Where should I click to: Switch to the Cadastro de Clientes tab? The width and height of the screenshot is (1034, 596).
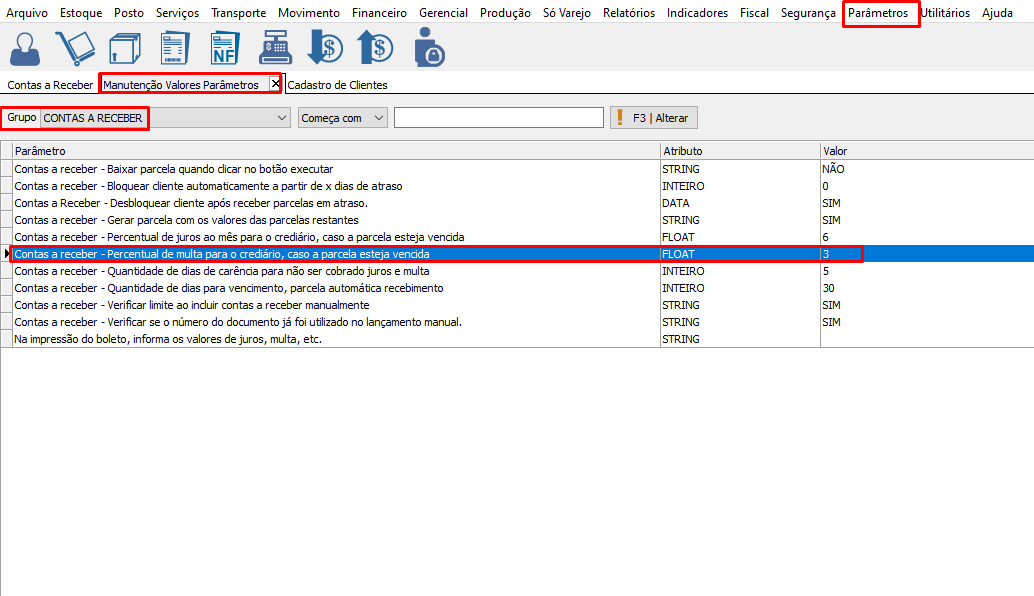[x=337, y=85]
